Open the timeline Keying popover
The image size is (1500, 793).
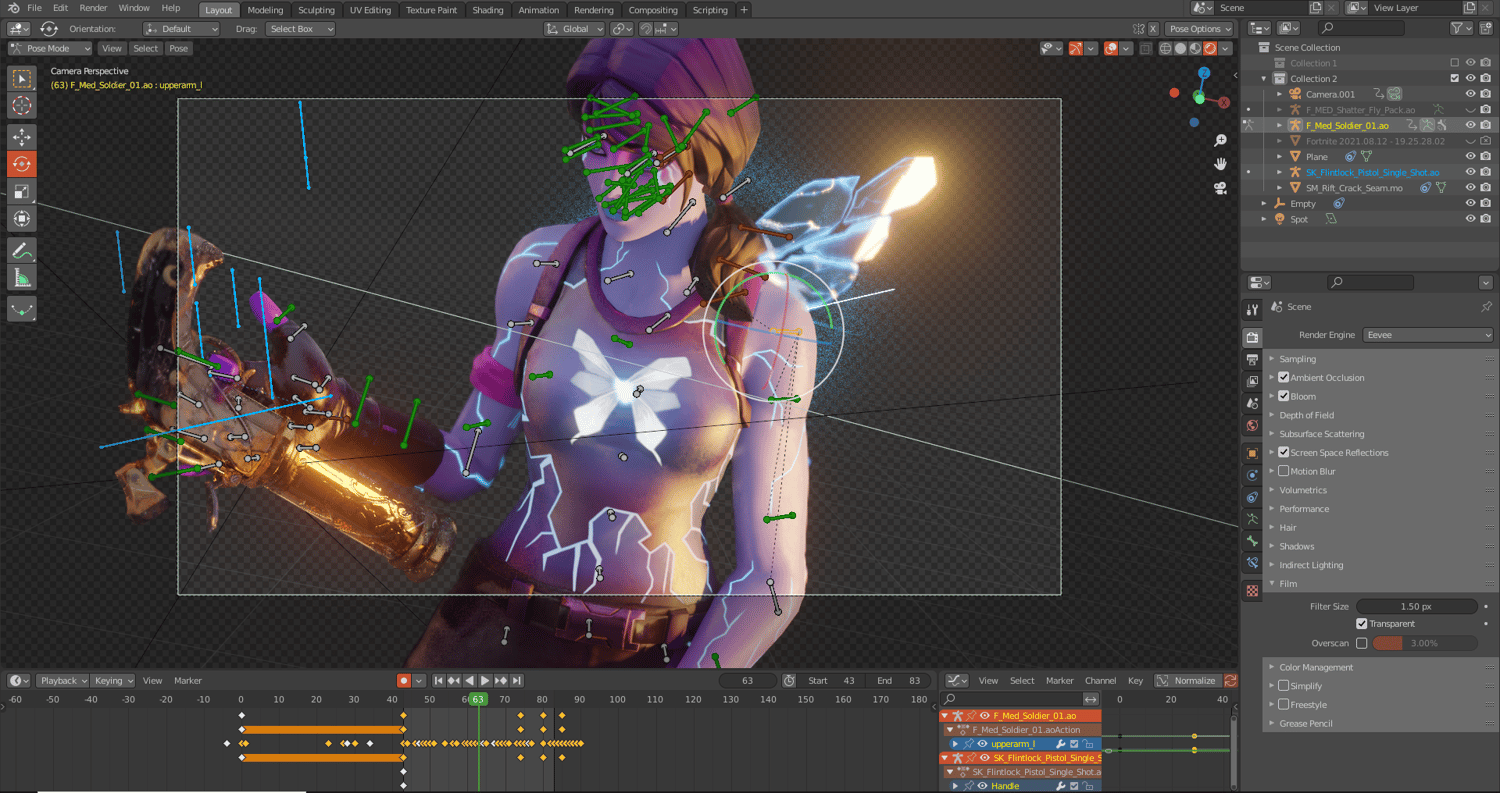click(114, 680)
